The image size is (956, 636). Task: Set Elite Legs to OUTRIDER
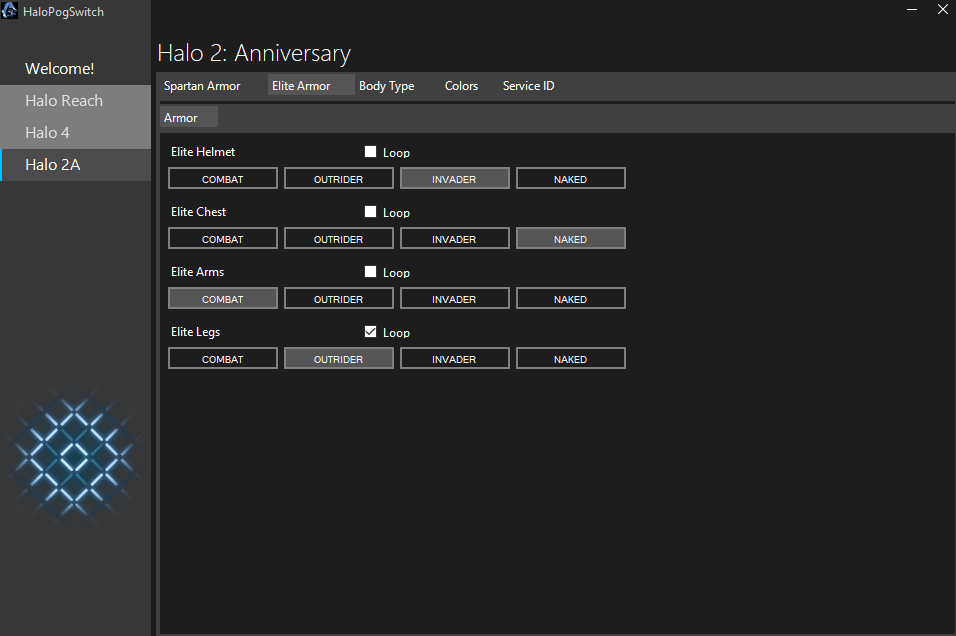click(x=338, y=359)
